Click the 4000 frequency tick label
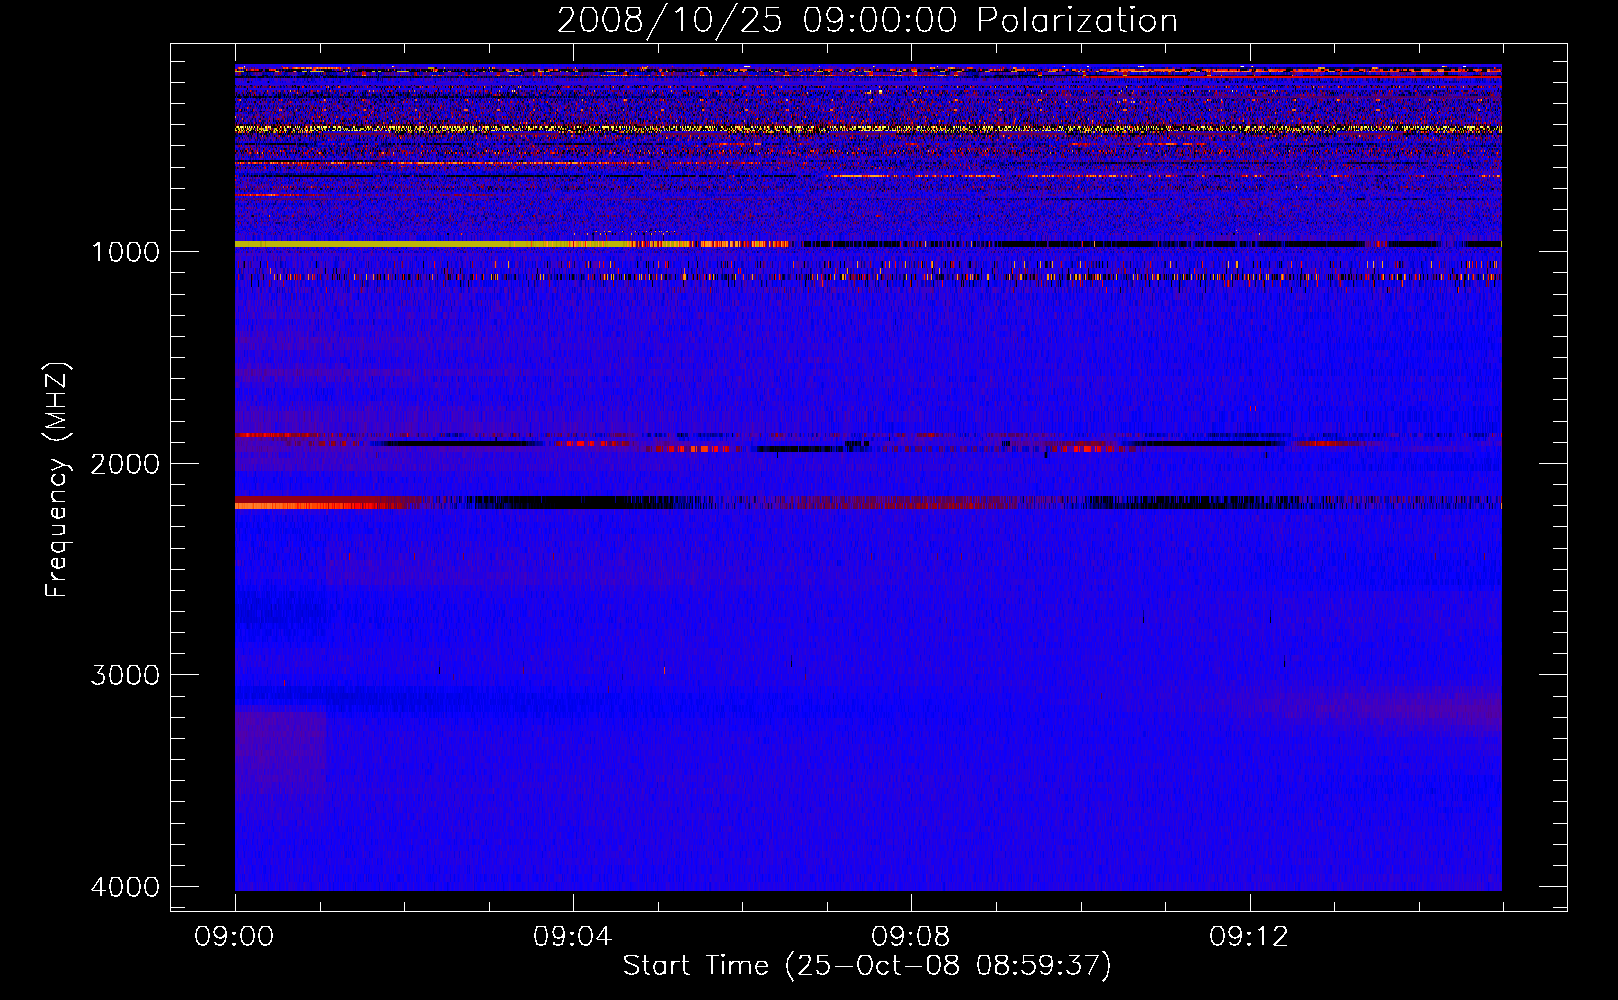 pos(125,887)
